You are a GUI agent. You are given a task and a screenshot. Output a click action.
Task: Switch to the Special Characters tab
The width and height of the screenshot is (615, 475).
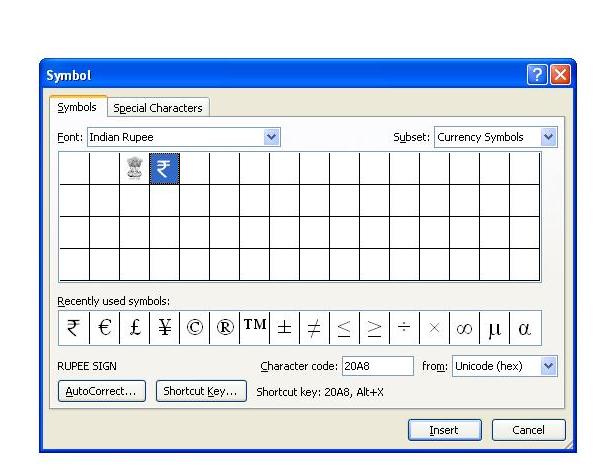[158, 108]
